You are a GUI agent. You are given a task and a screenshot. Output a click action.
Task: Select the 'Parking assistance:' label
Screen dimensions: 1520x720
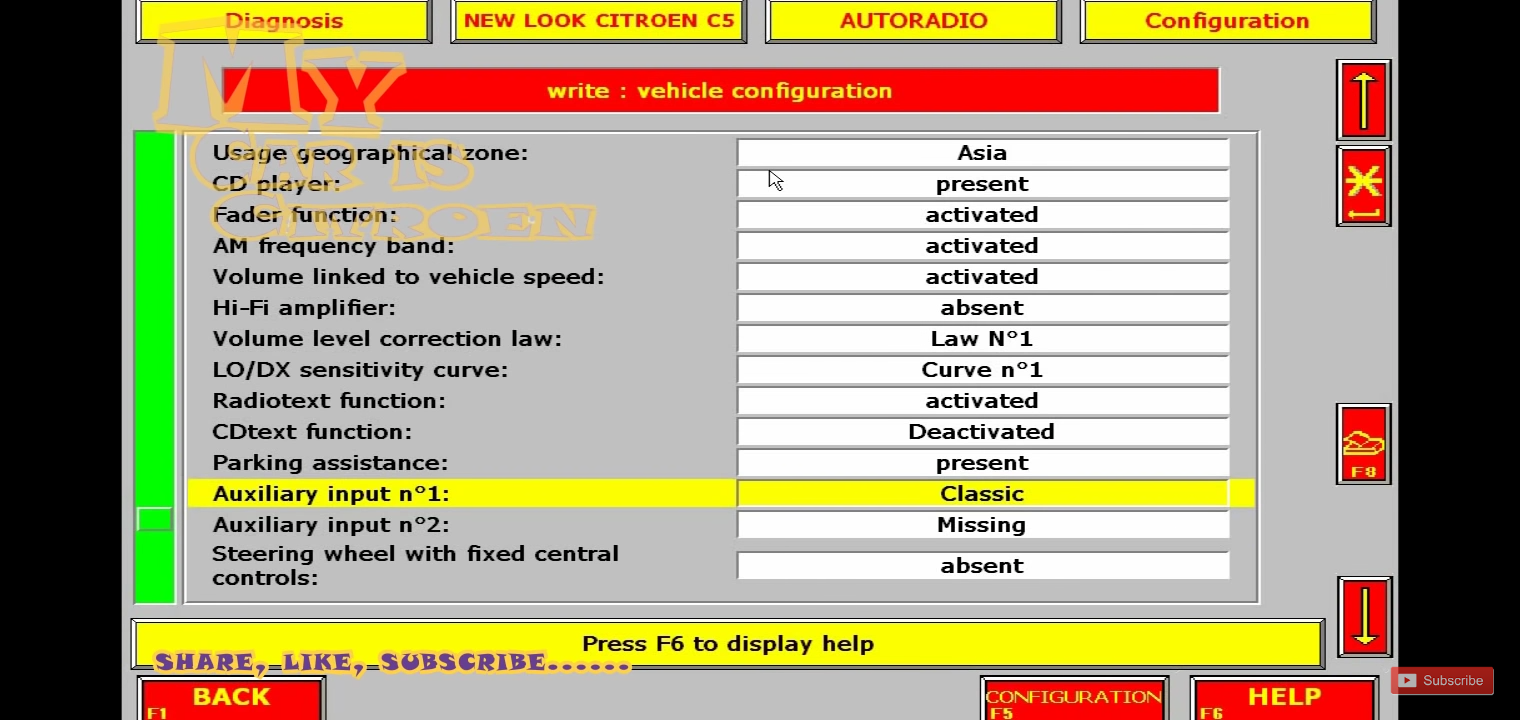330,463
